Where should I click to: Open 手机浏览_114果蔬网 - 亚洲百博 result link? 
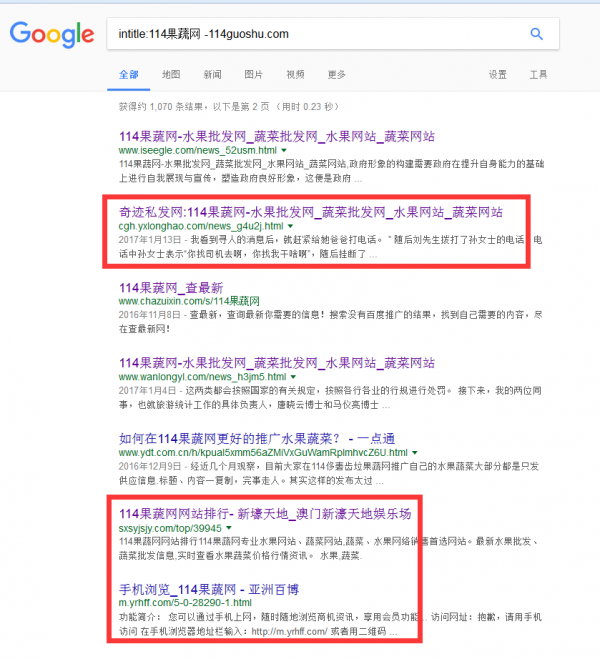click(209, 589)
